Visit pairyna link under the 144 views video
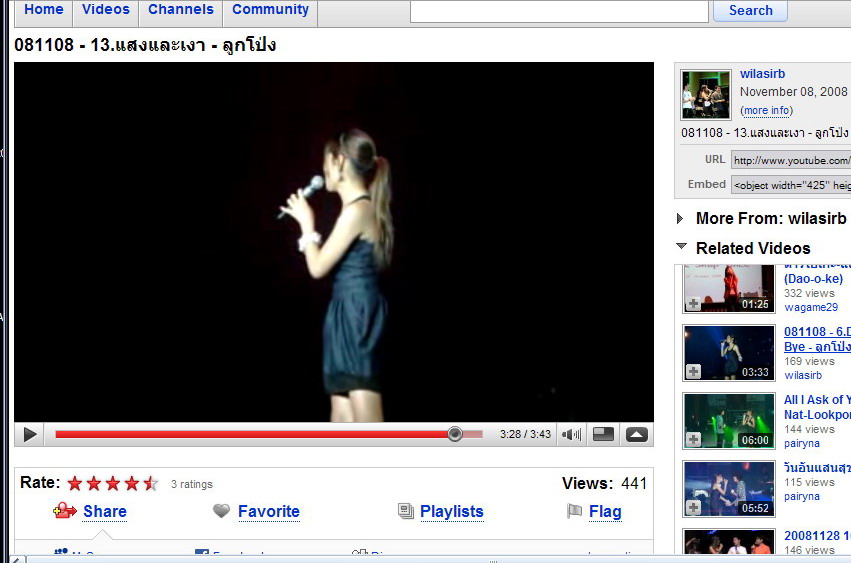 pyautogui.click(x=802, y=443)
